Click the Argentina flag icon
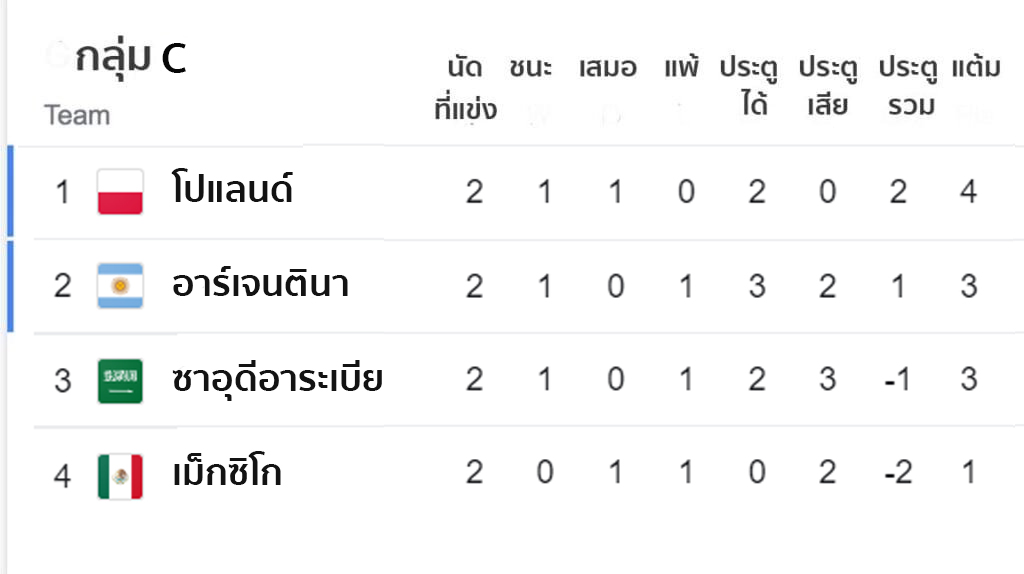This screenshot has width=1024, height=574. (120, 286)
